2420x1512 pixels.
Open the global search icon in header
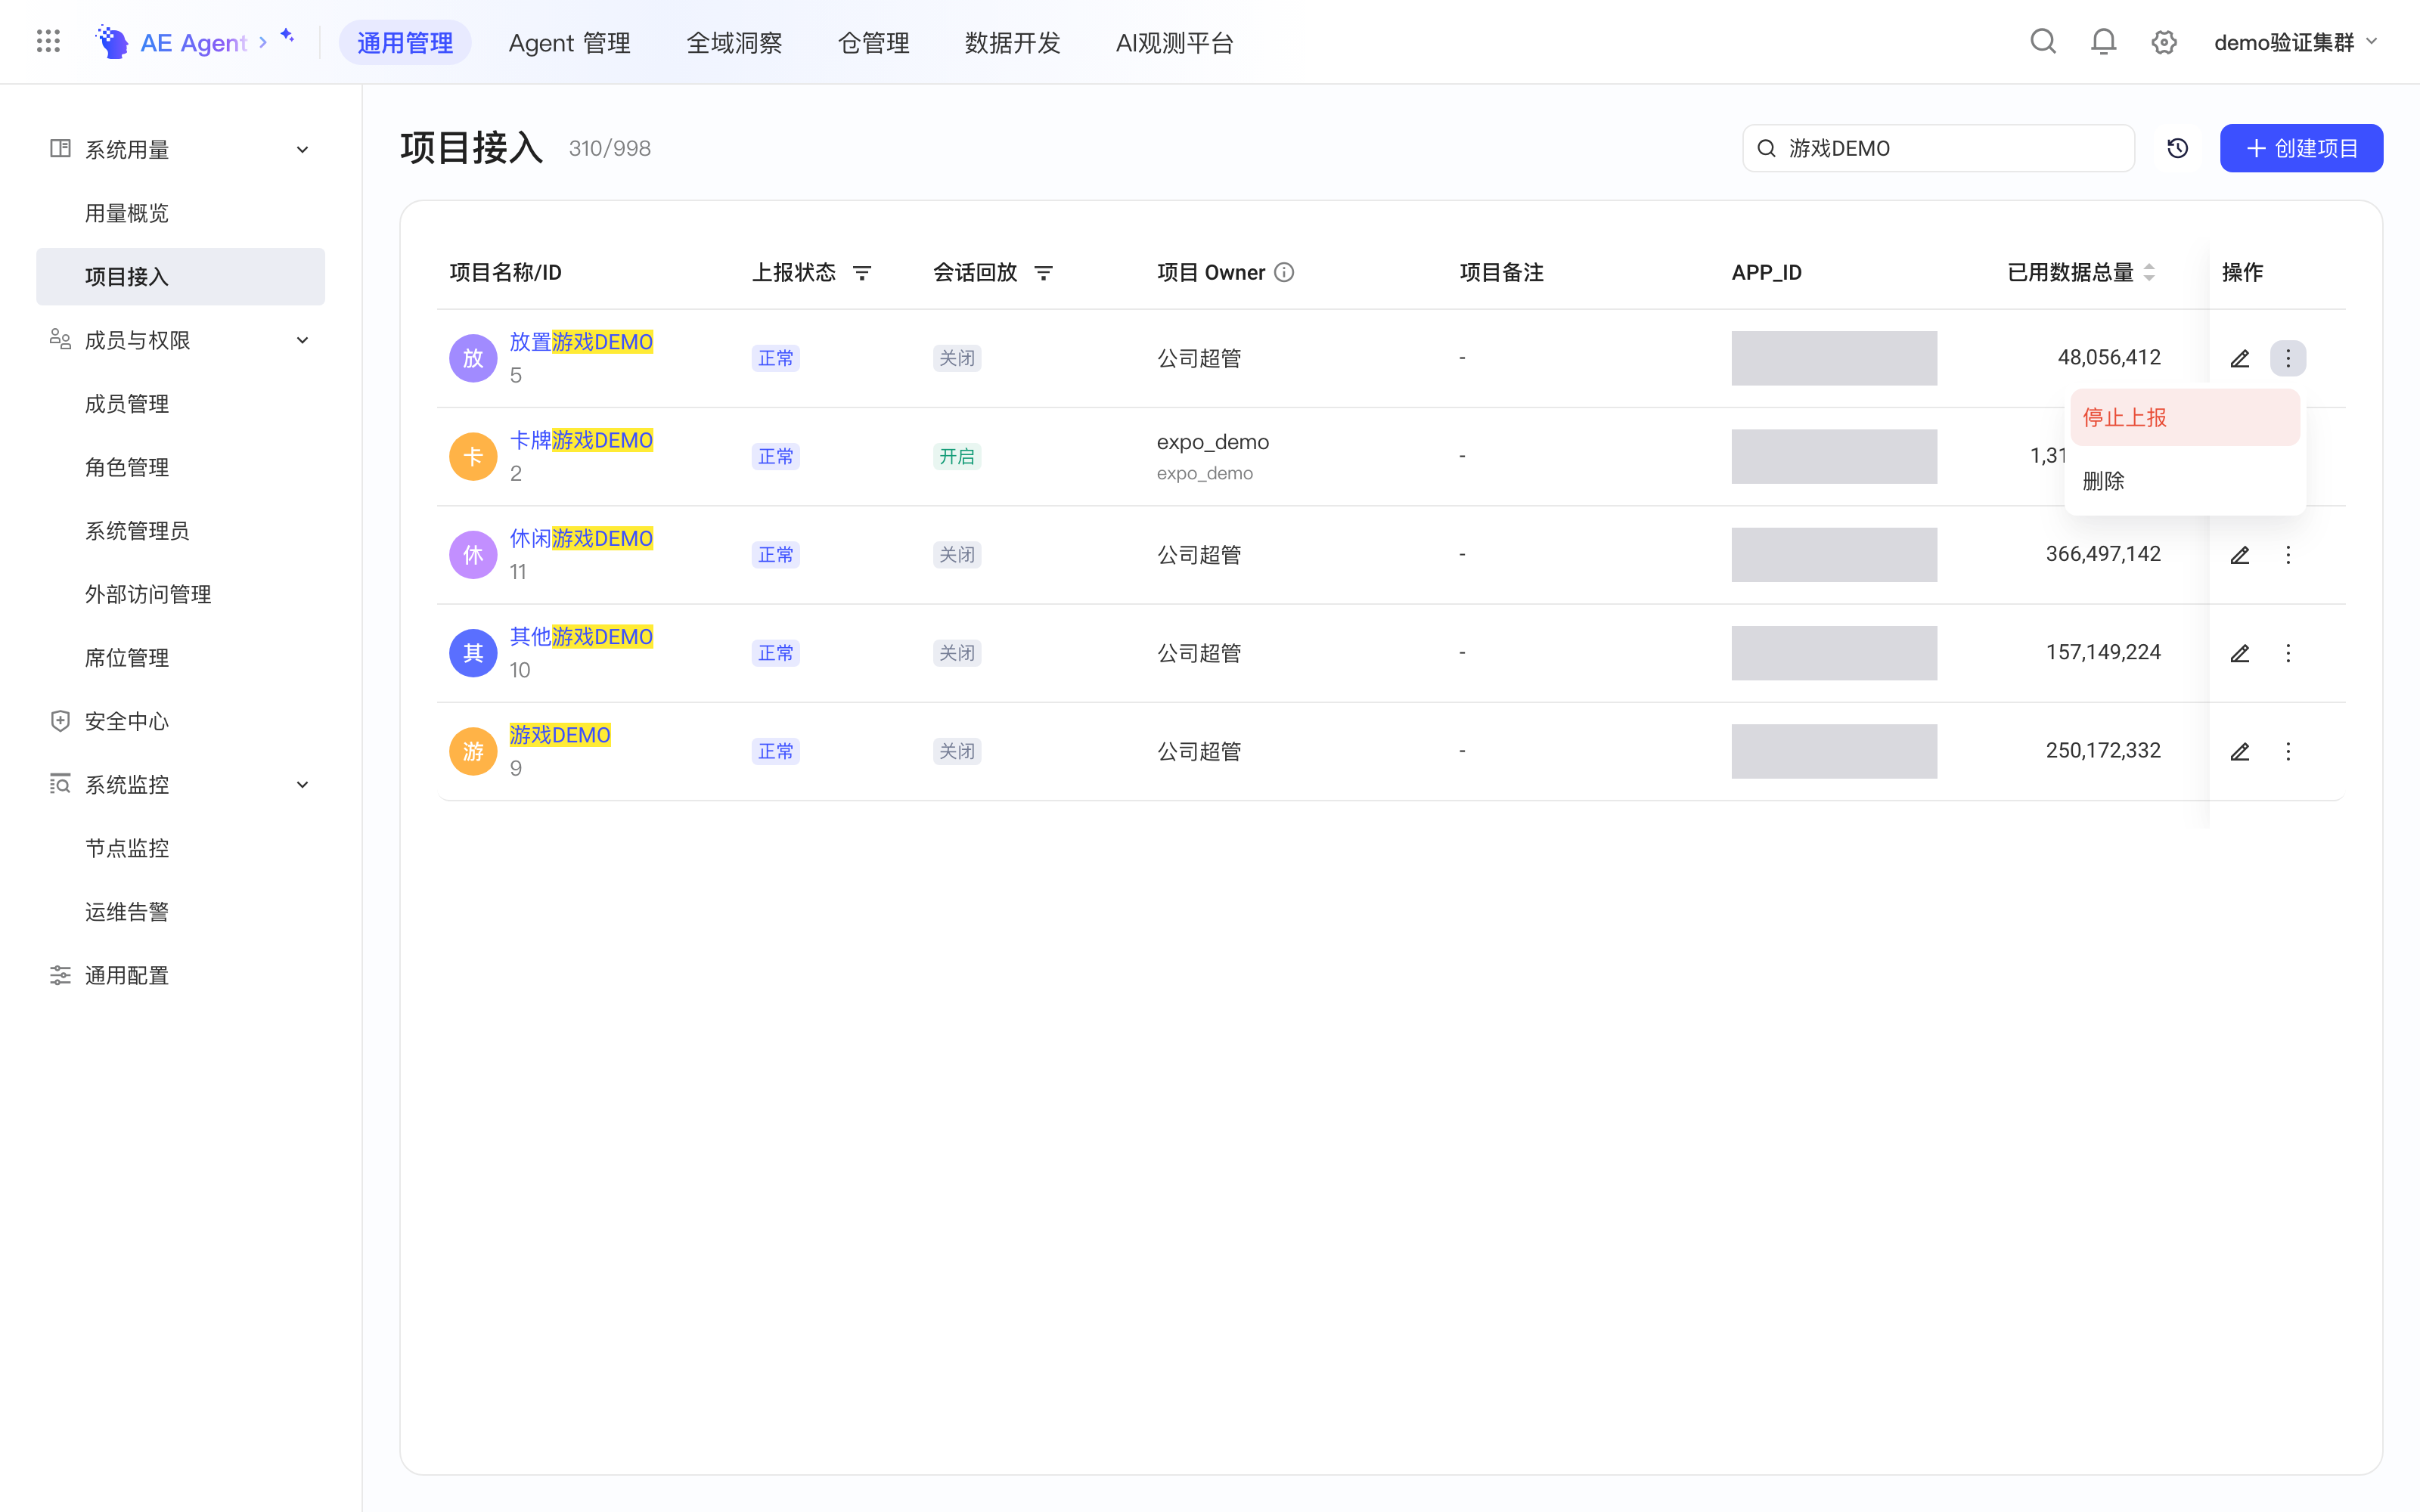[2043, 42]
